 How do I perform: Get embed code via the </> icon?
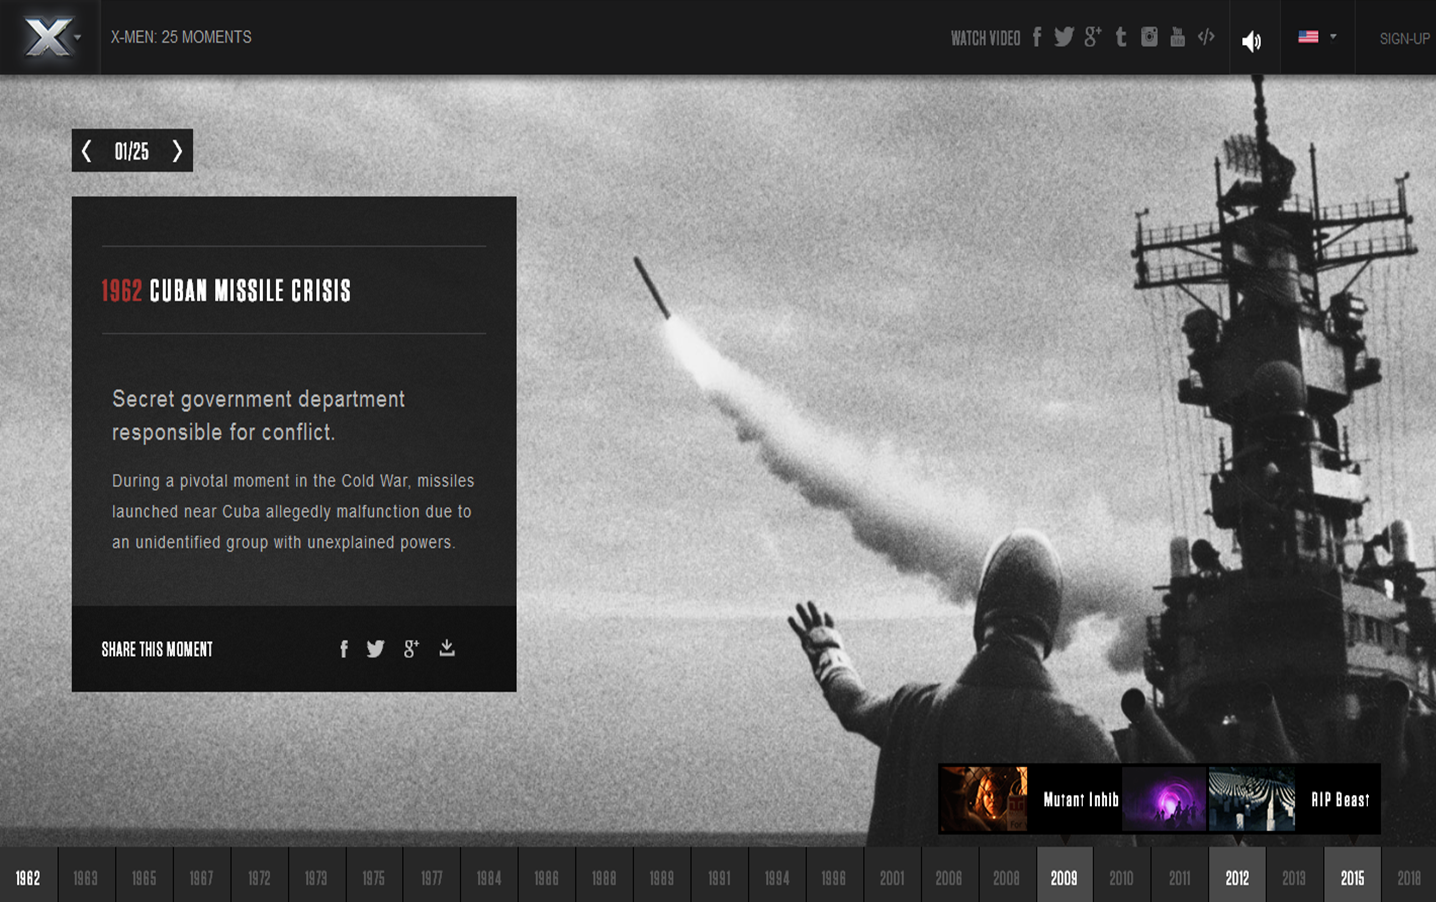(x=1206, y=38)
